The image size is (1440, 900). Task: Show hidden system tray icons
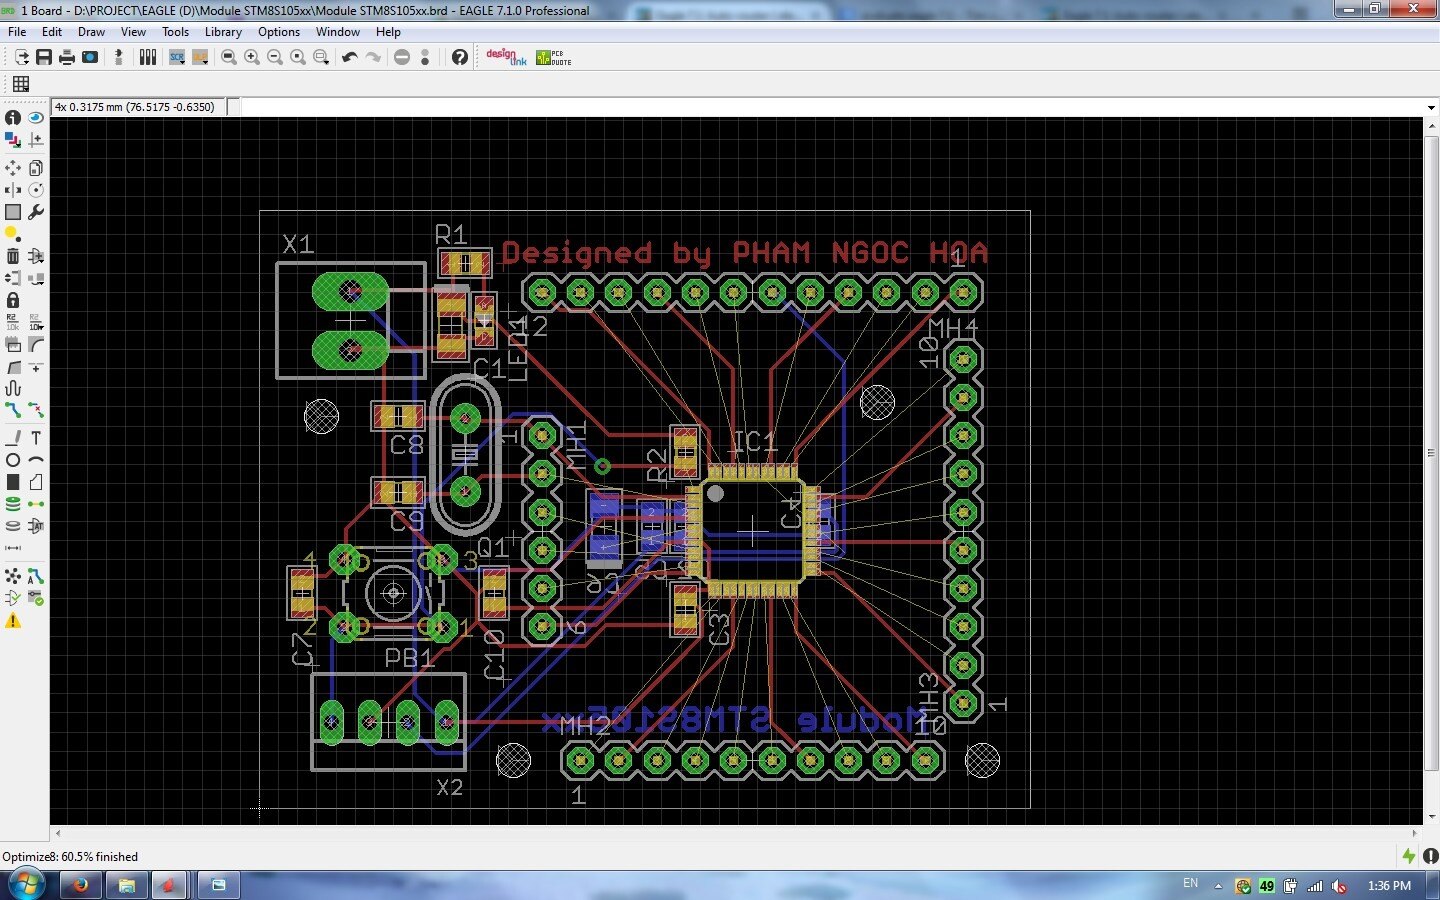1218,886
